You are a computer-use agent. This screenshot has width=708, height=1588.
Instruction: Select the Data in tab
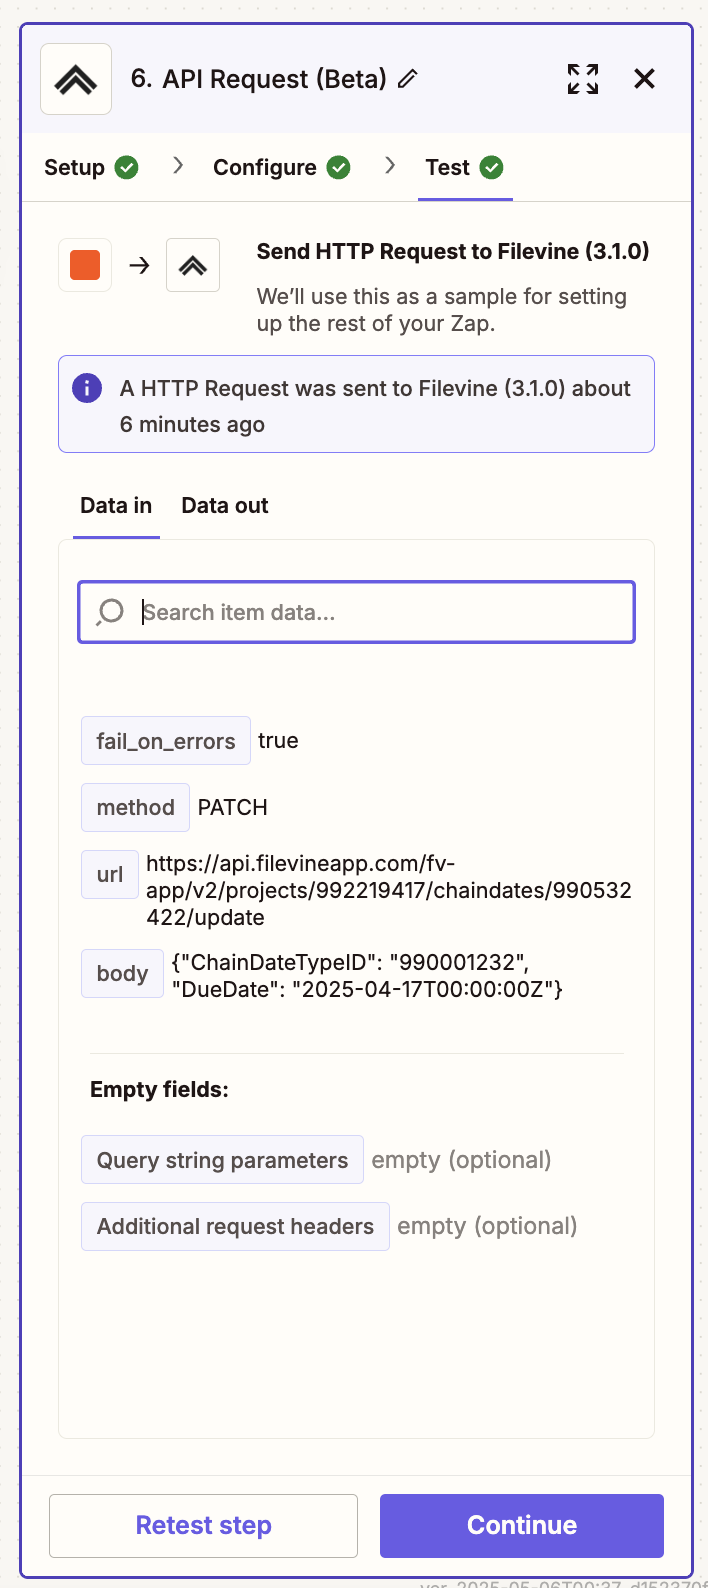pyautogui.click(x=116, y=506)
